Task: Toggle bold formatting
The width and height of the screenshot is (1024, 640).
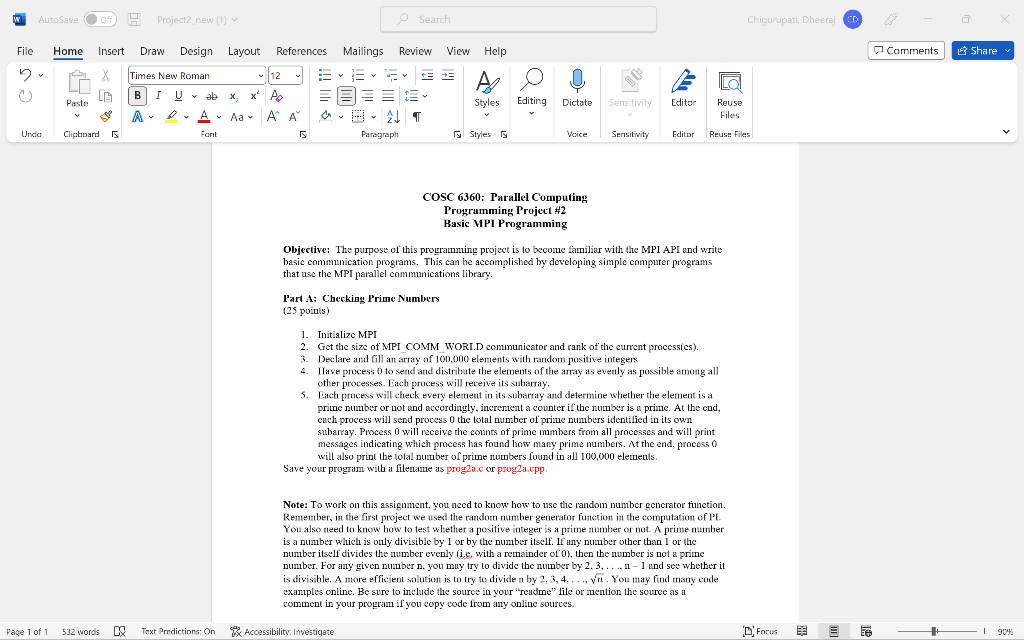Action: 137,96
